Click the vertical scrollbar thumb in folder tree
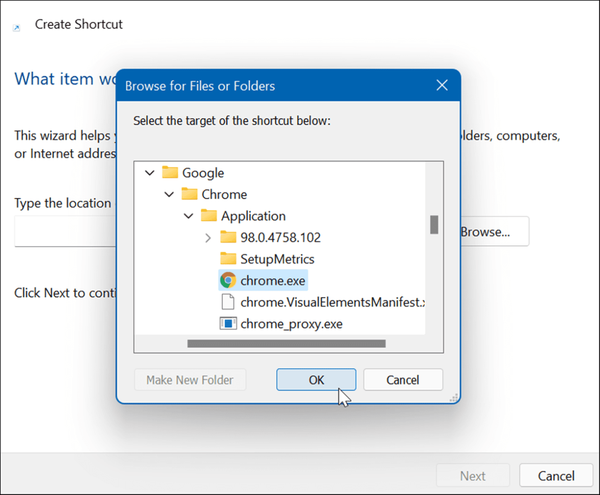Viewport: 600px width, 495px height. pos(434,224)
